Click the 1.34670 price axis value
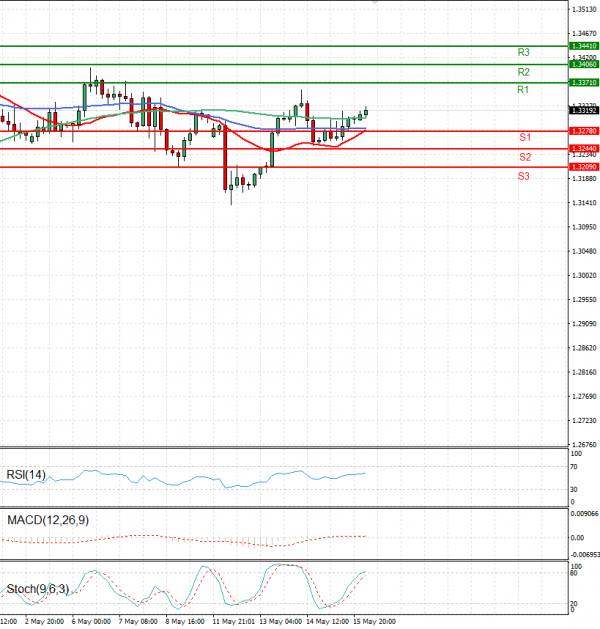The image size is (600, 629). 584,34
